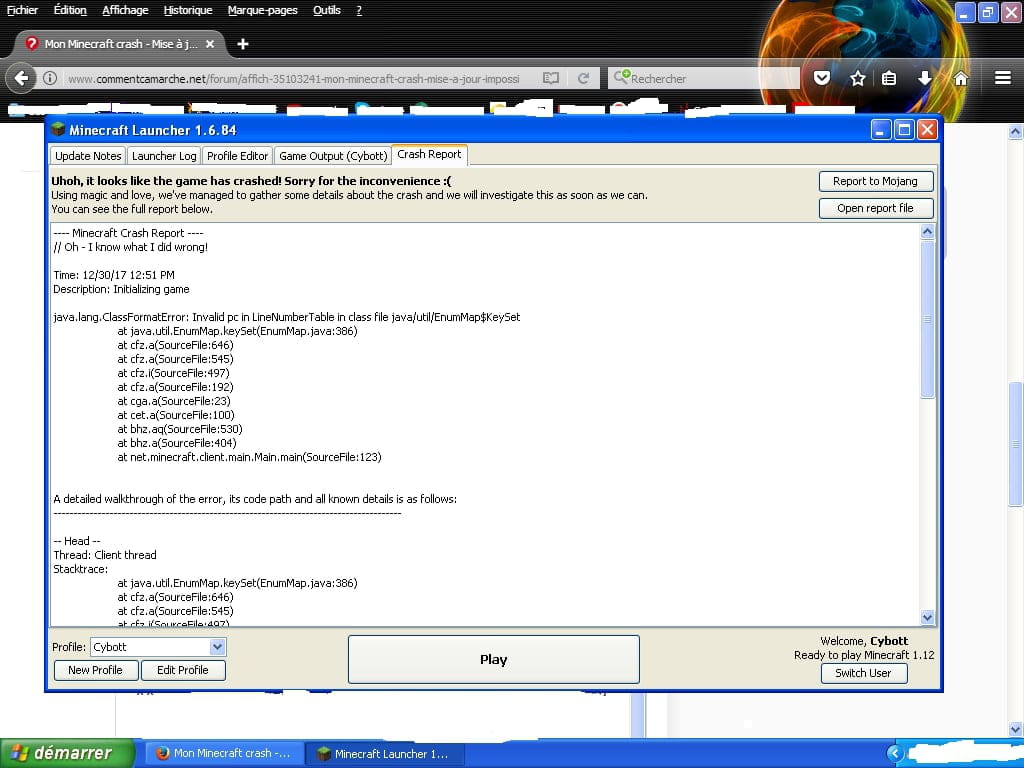Close the Minecraft Launcher window
This screenshot has width=1024, height=768.
click(927, 130)
